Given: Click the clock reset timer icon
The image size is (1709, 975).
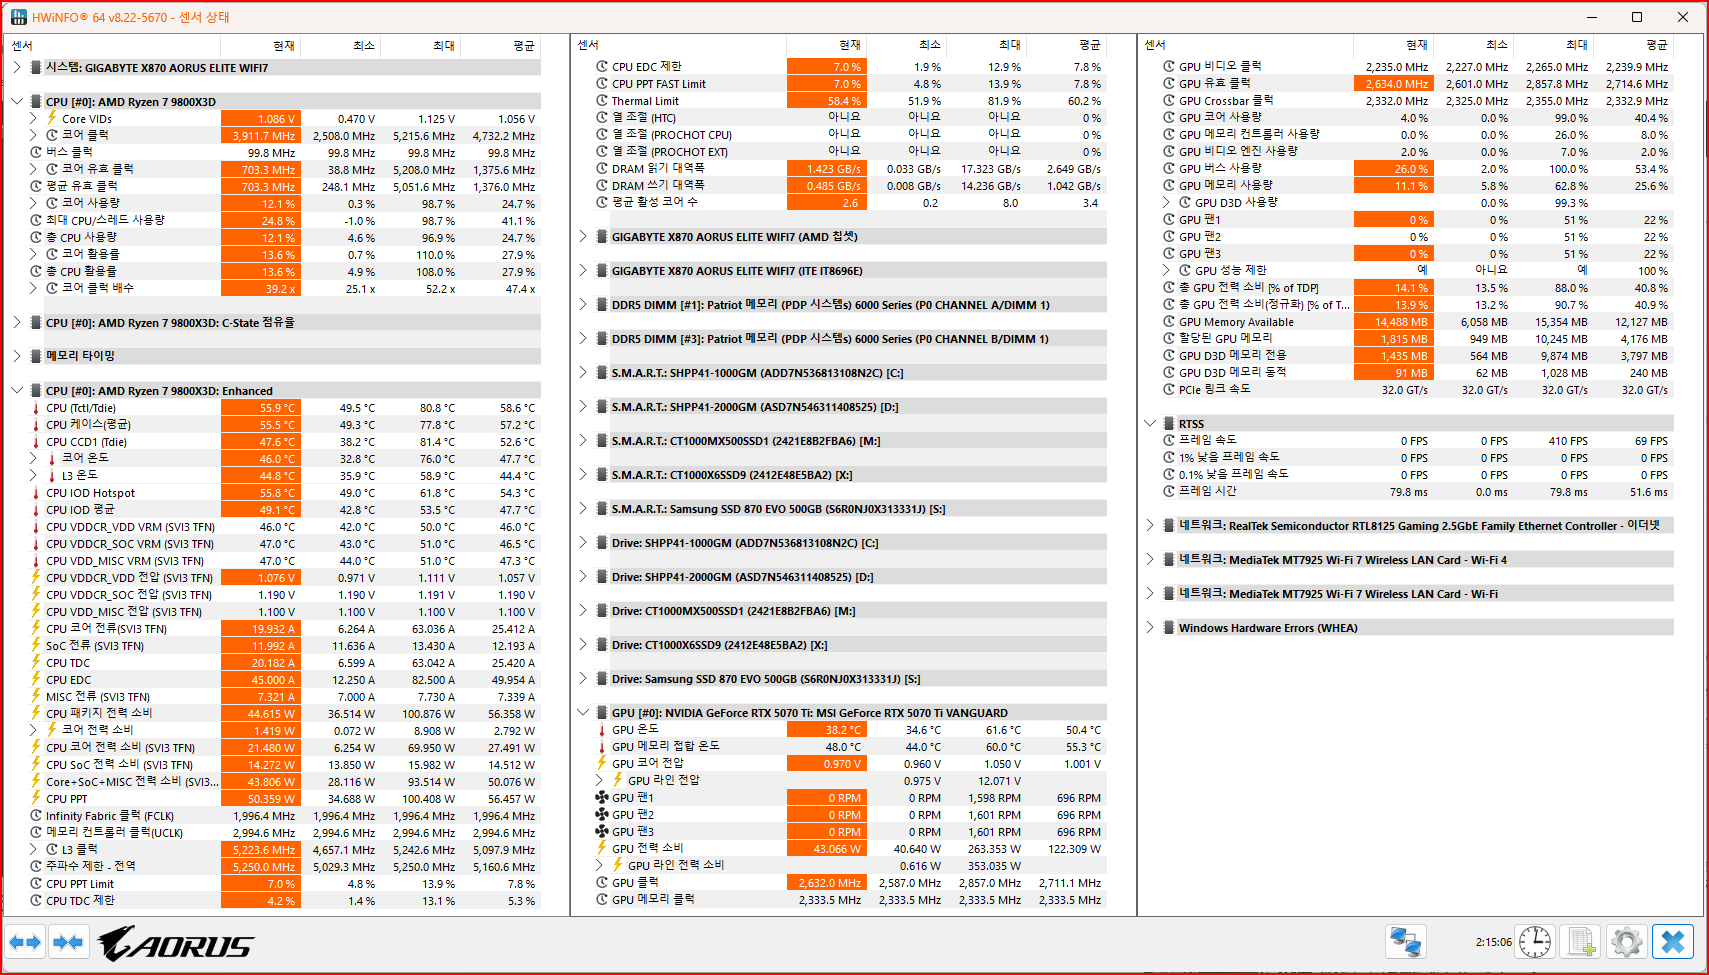Looking at the screenshot, I should (1534, 942).
